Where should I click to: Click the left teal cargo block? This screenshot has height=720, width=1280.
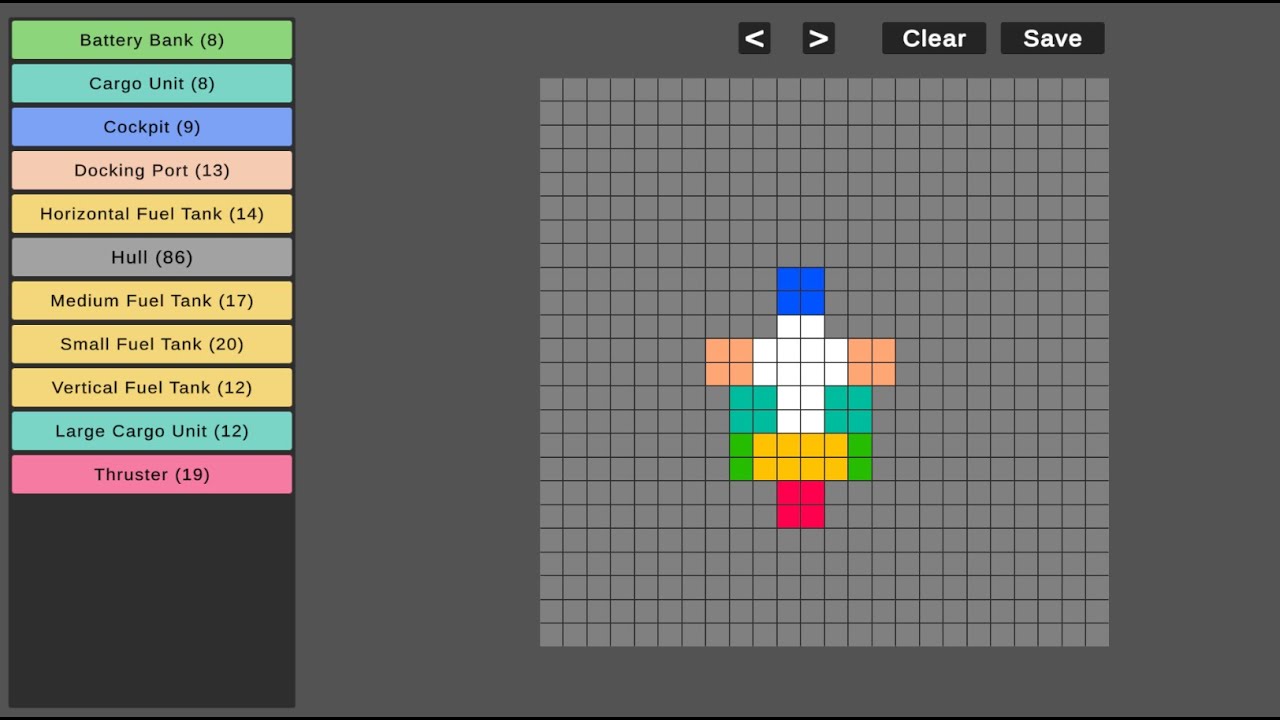[x=753, y=409]
